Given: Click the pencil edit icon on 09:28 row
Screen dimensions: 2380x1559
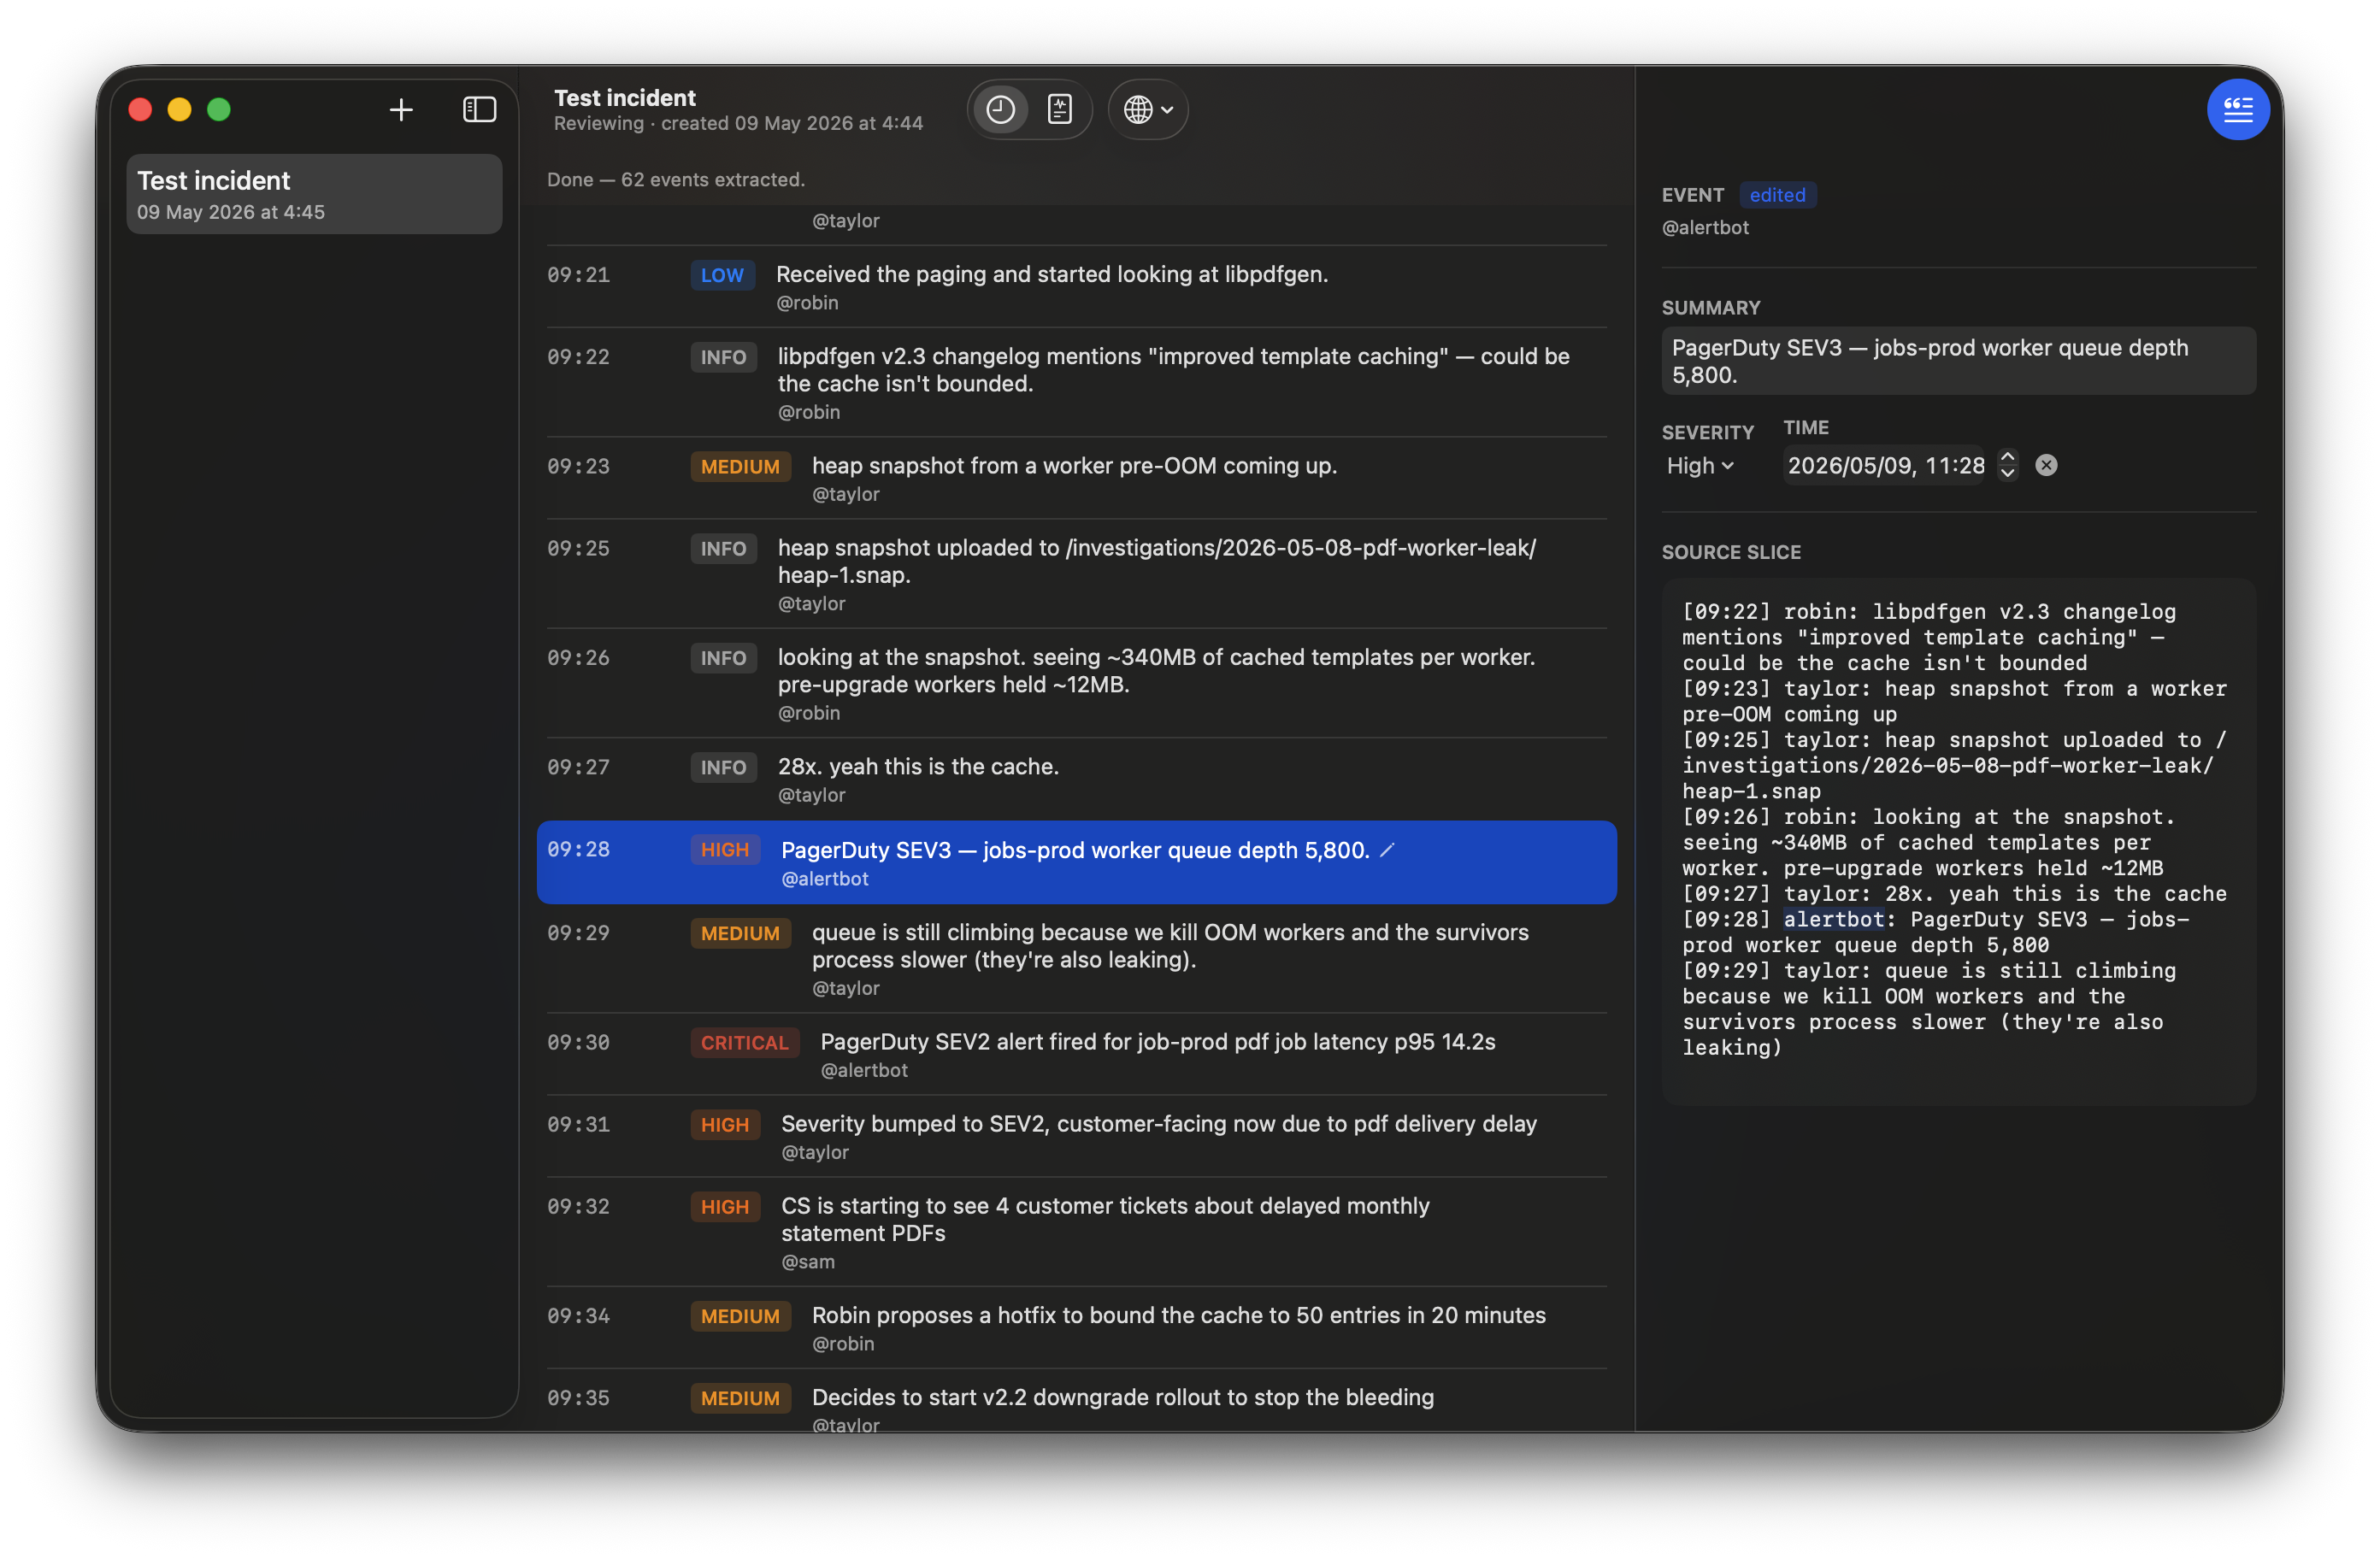Looking at the screenshot, I should (x=1387, y=850).
